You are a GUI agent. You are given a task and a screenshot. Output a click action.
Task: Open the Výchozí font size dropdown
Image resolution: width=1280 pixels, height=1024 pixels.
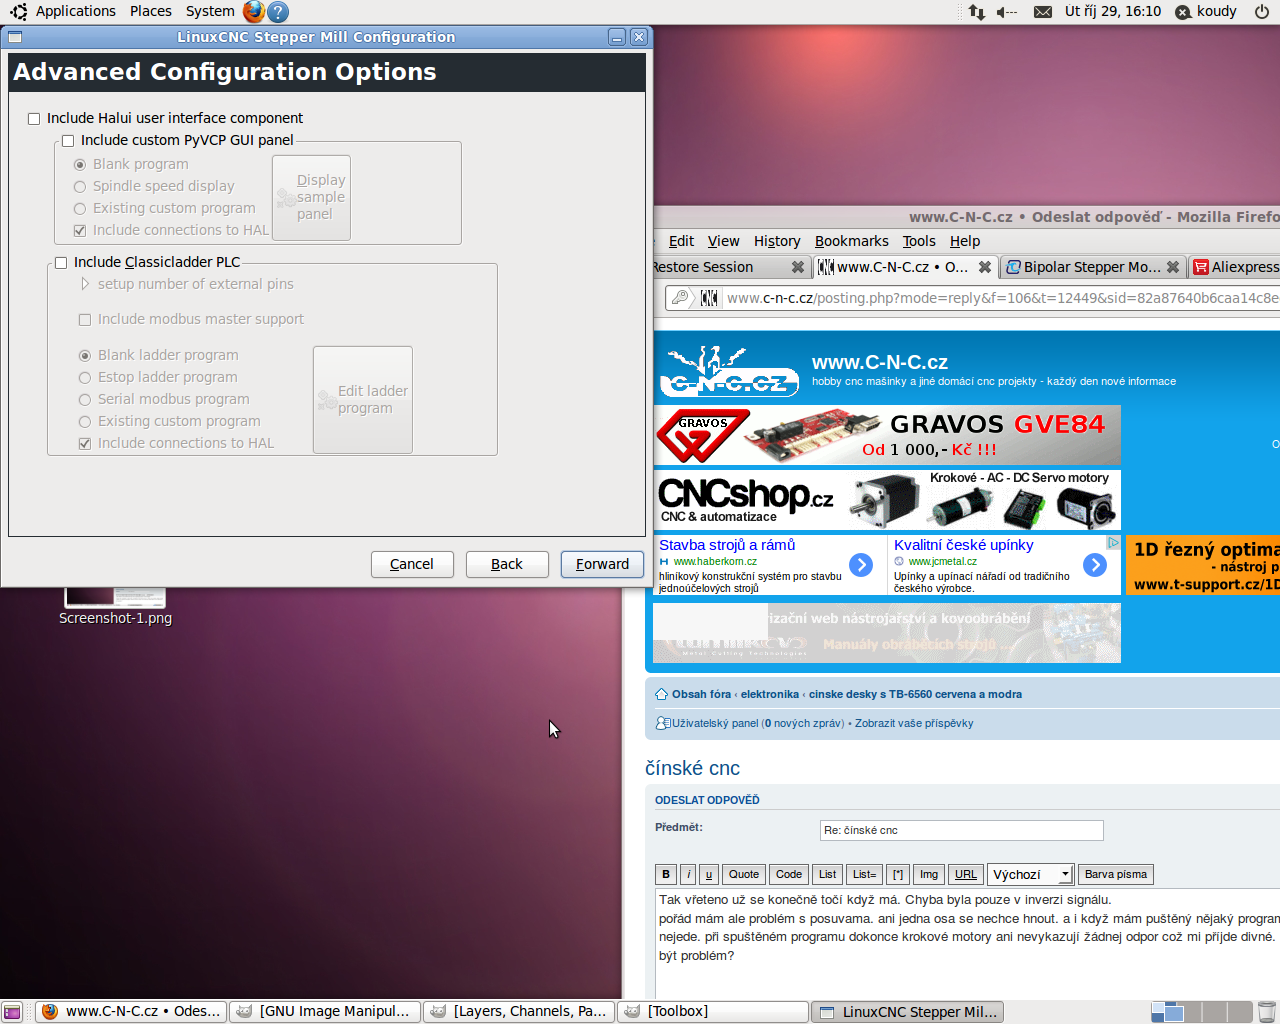[1030, 874]
